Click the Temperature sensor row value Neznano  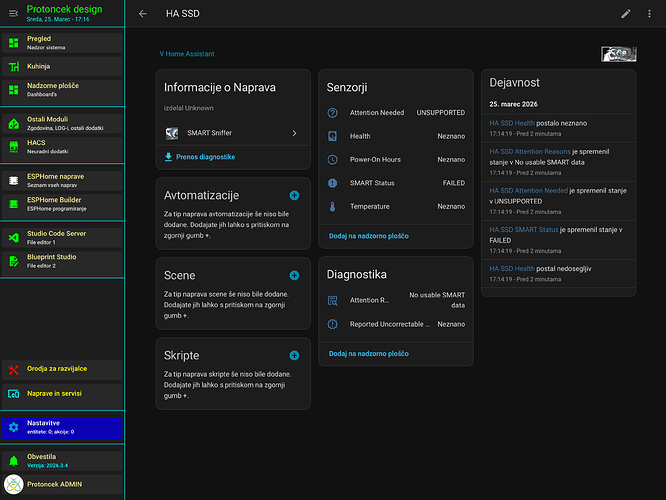pyautogui.click(x=451, y=206)
